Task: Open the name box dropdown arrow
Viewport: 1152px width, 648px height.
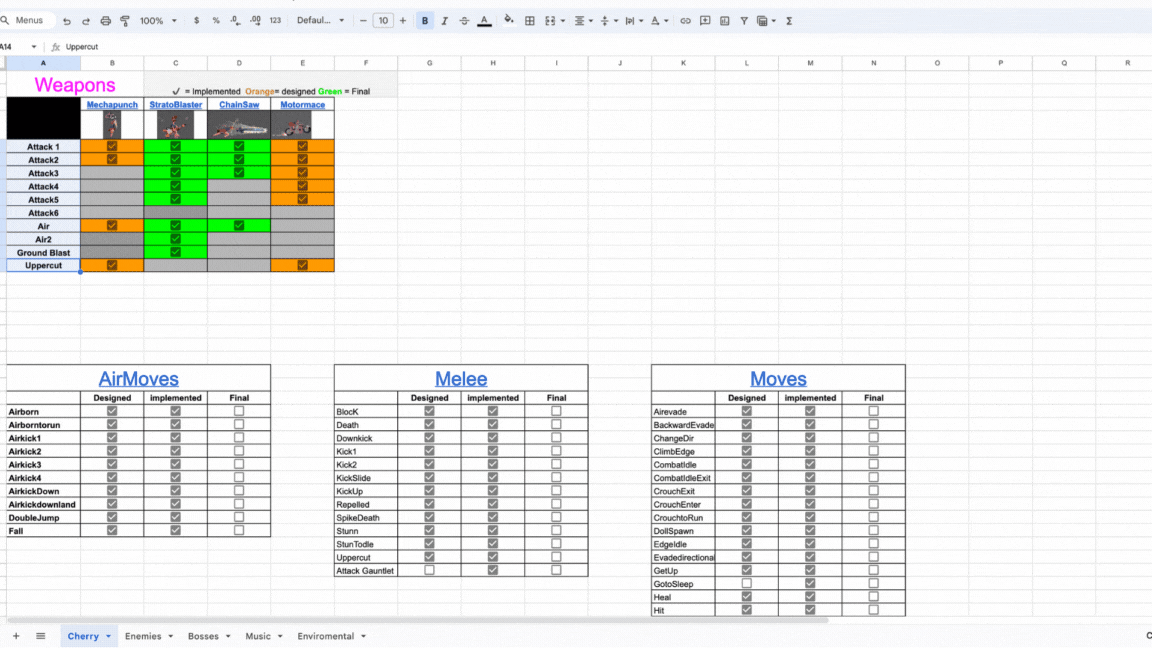Action: 34,47
